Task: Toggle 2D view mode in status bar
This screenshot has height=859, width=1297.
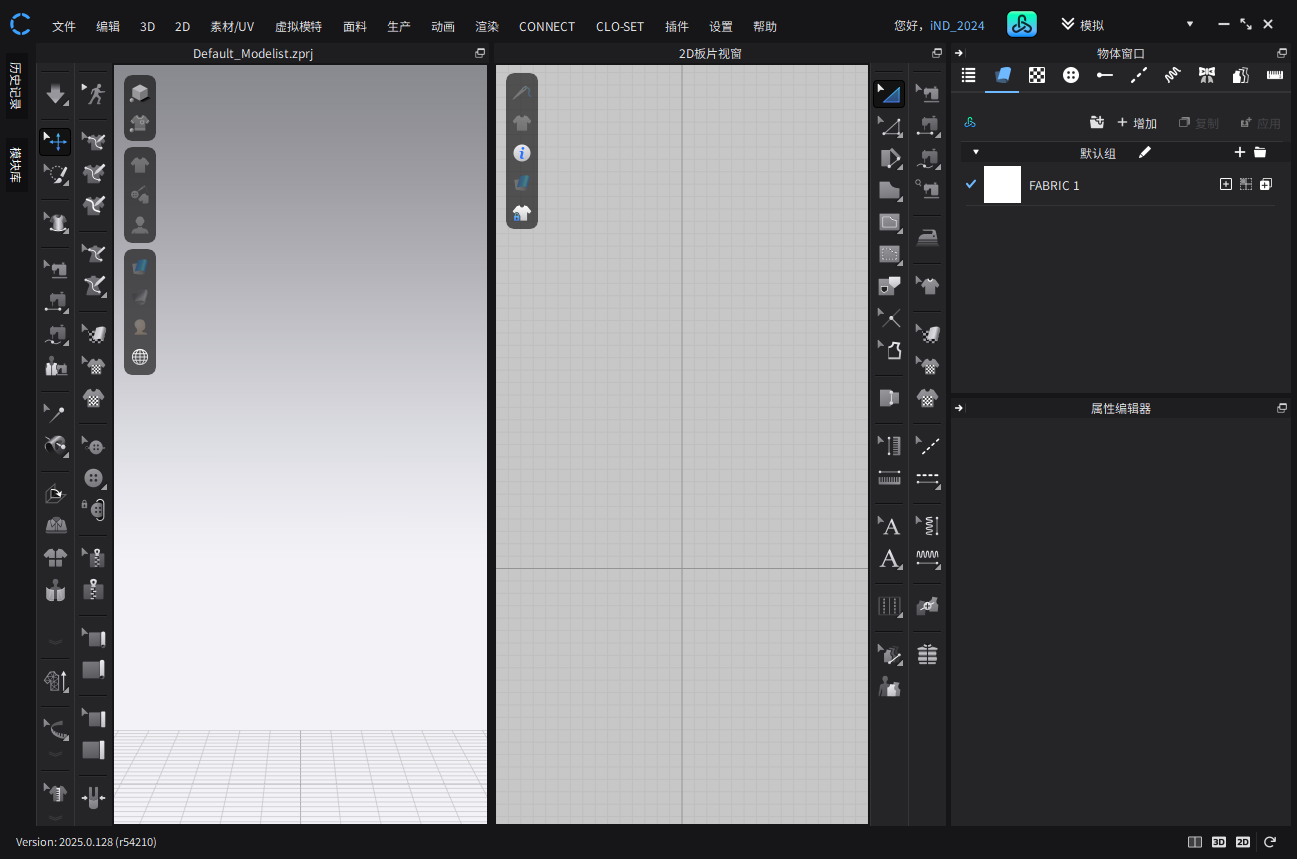Action: tap(1243, 842)
